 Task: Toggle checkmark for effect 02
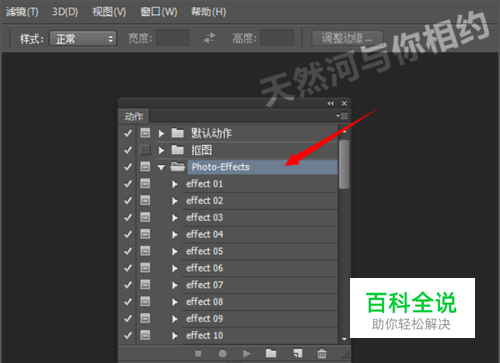coord(128,200)
